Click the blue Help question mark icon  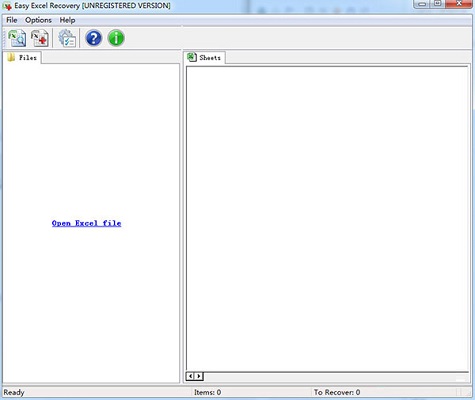94,38
